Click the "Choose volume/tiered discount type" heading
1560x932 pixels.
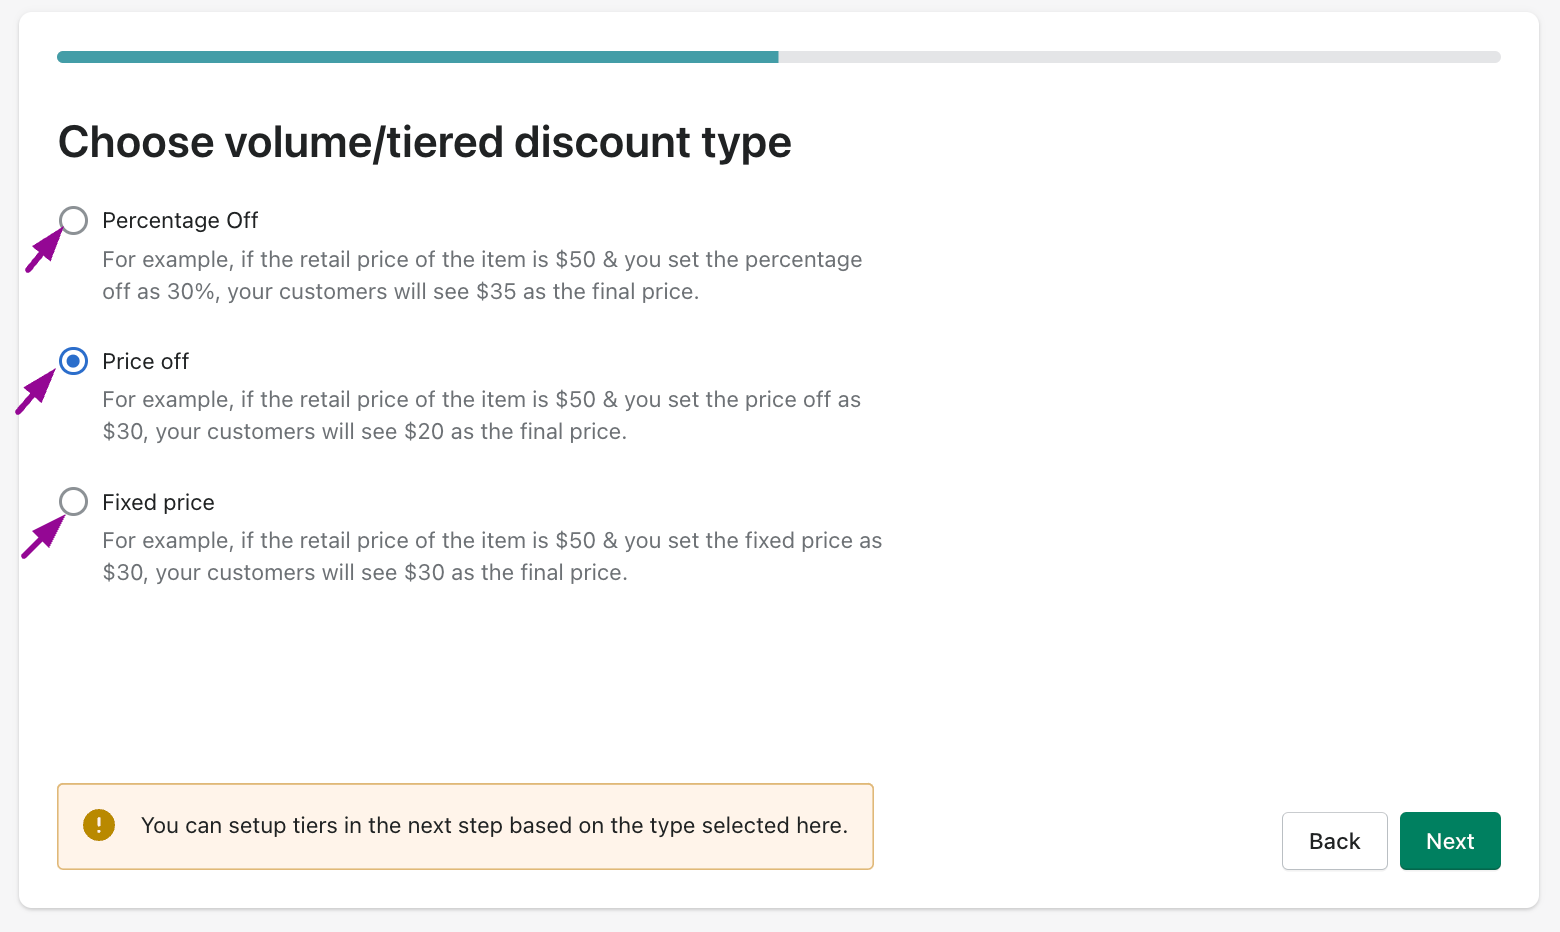425,142
